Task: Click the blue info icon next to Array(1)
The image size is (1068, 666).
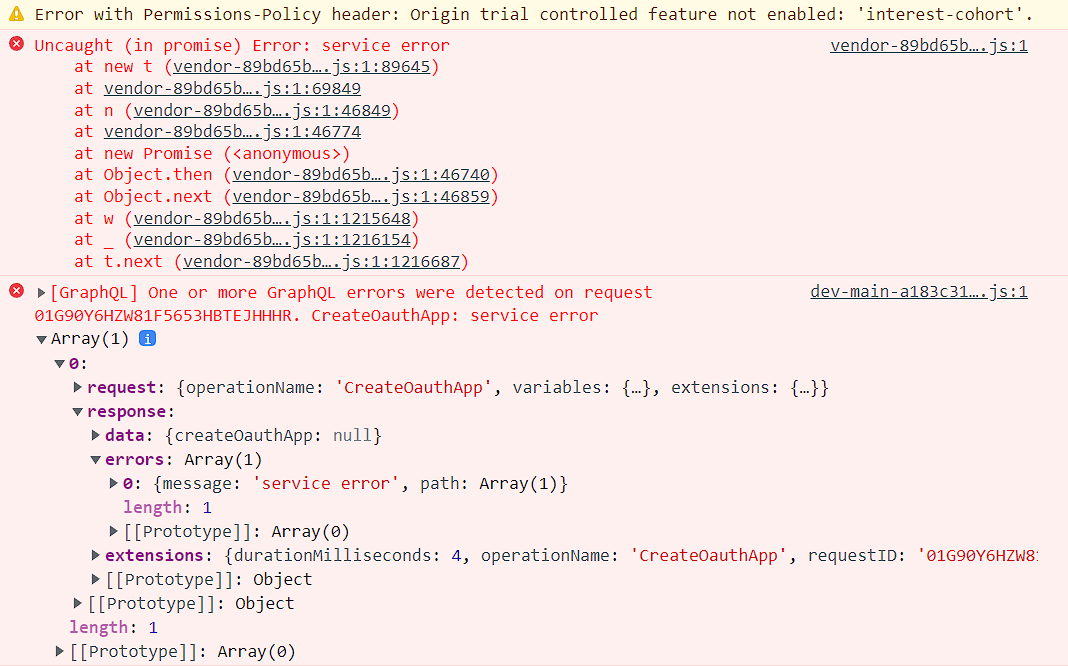Action: click(146, 338)
